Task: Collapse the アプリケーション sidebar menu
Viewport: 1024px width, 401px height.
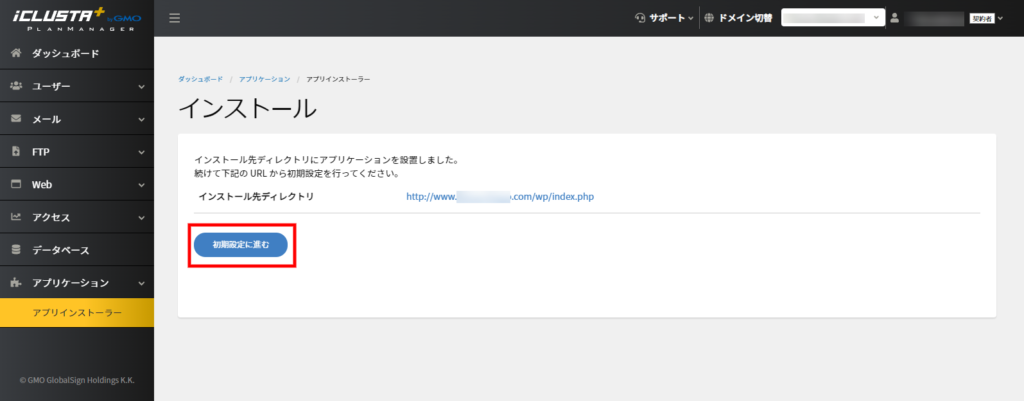Action: tap(77, 283)
